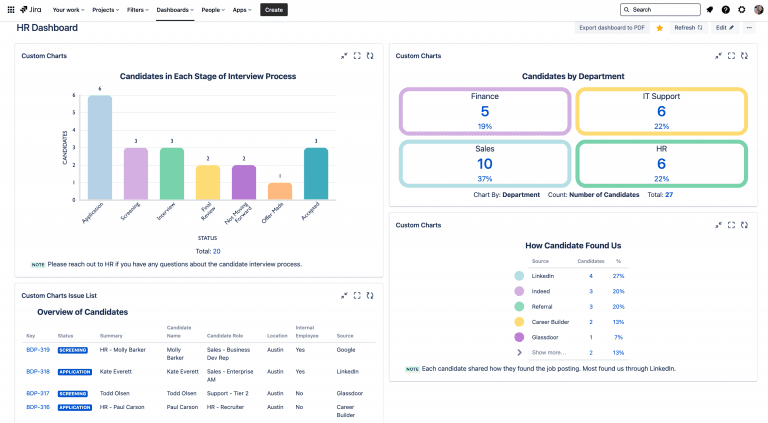
Task: Open the app switcher grid icon
Action: pyautogui.click(x=11, y=10)
